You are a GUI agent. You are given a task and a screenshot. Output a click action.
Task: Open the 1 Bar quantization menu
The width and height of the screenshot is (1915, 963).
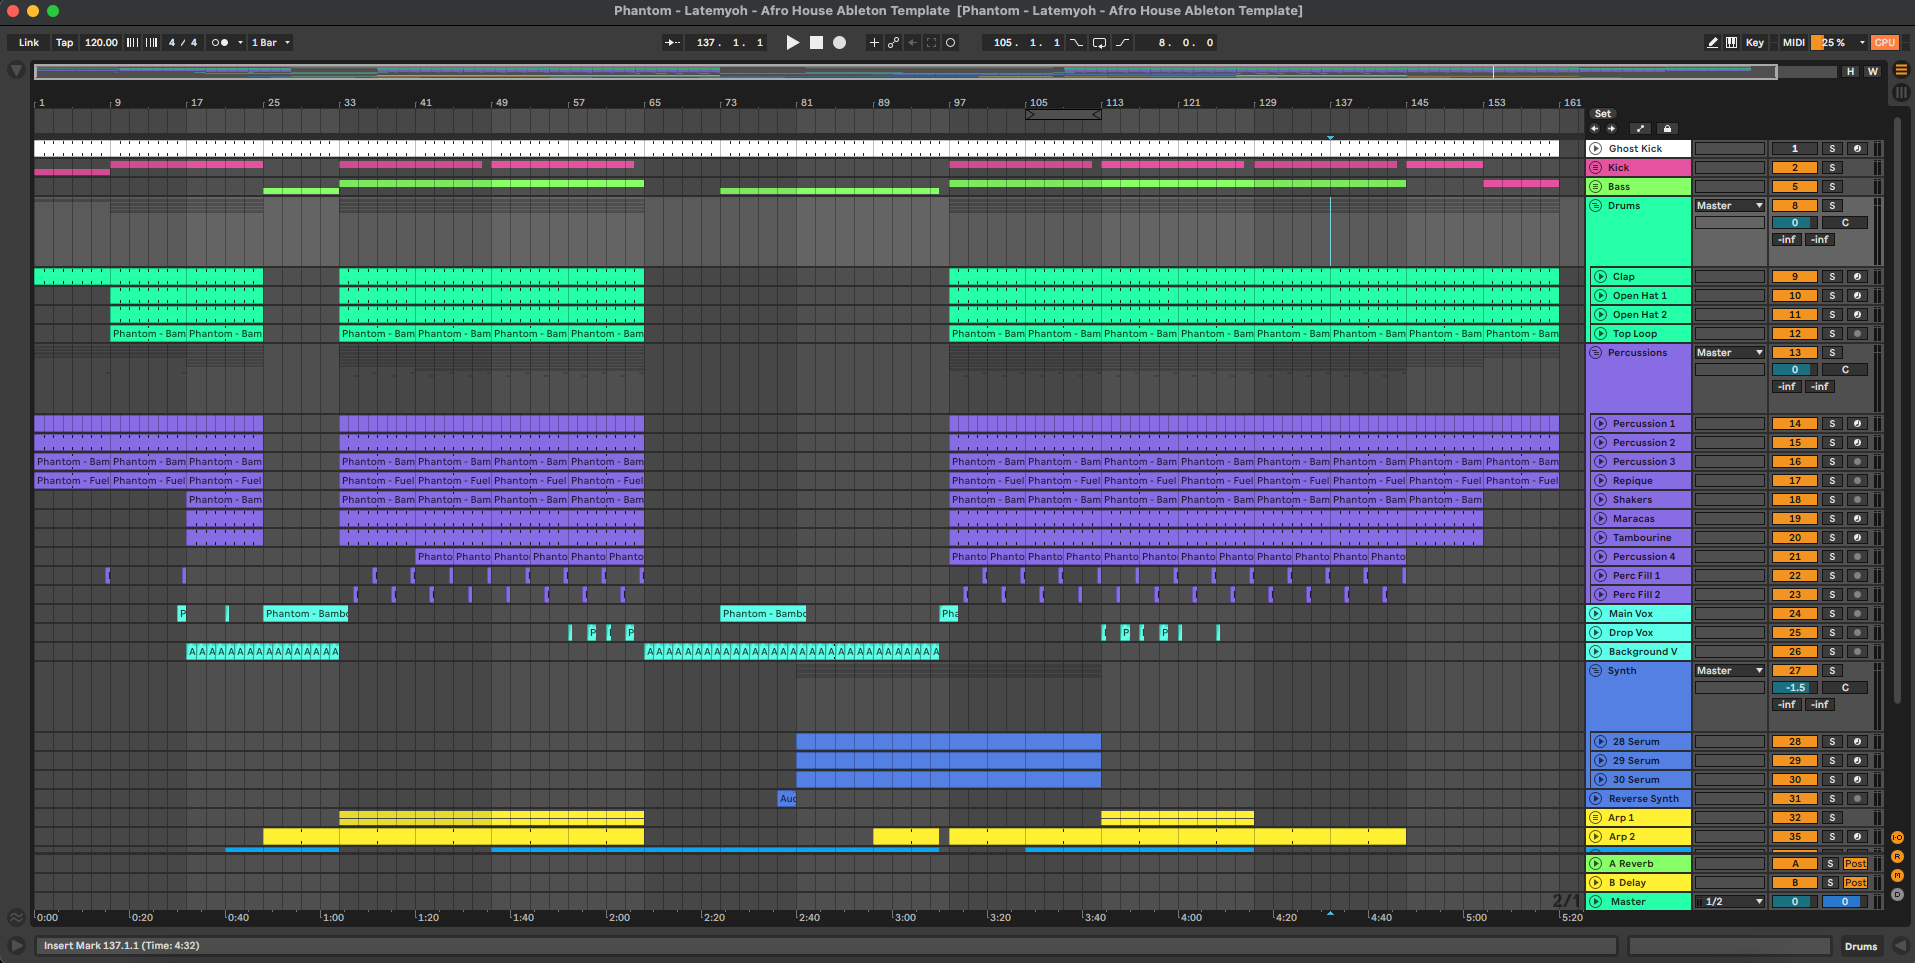(x=270, y=43)
